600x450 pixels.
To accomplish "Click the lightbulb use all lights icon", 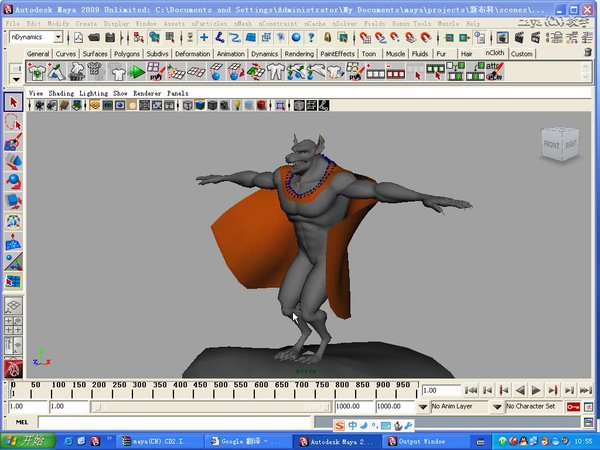I will pyautogui.click(x=237, y=105).
